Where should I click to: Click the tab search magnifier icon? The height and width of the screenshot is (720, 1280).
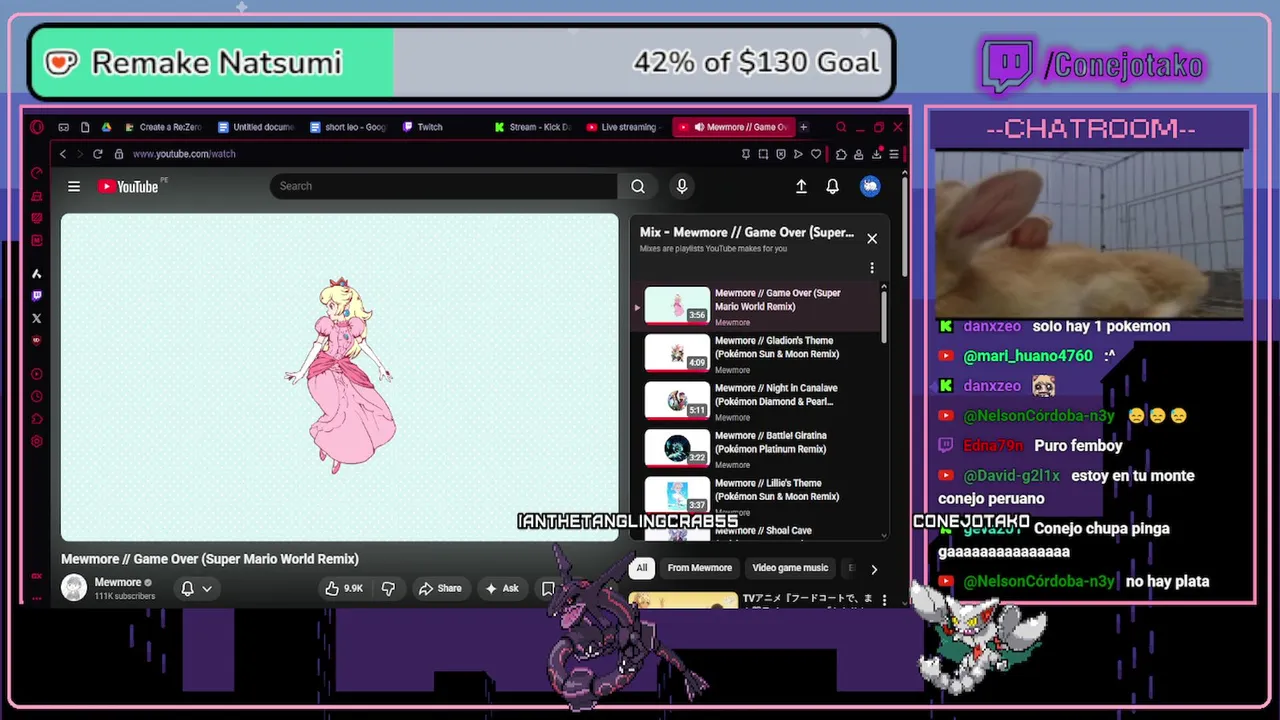click(x=841, y=127)
